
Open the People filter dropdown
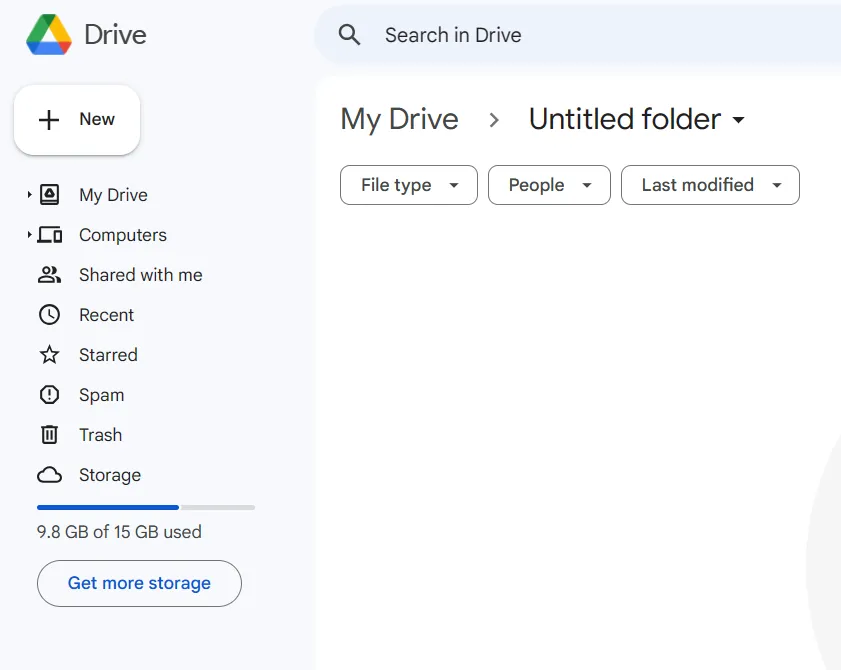click(x=549, y=185)
